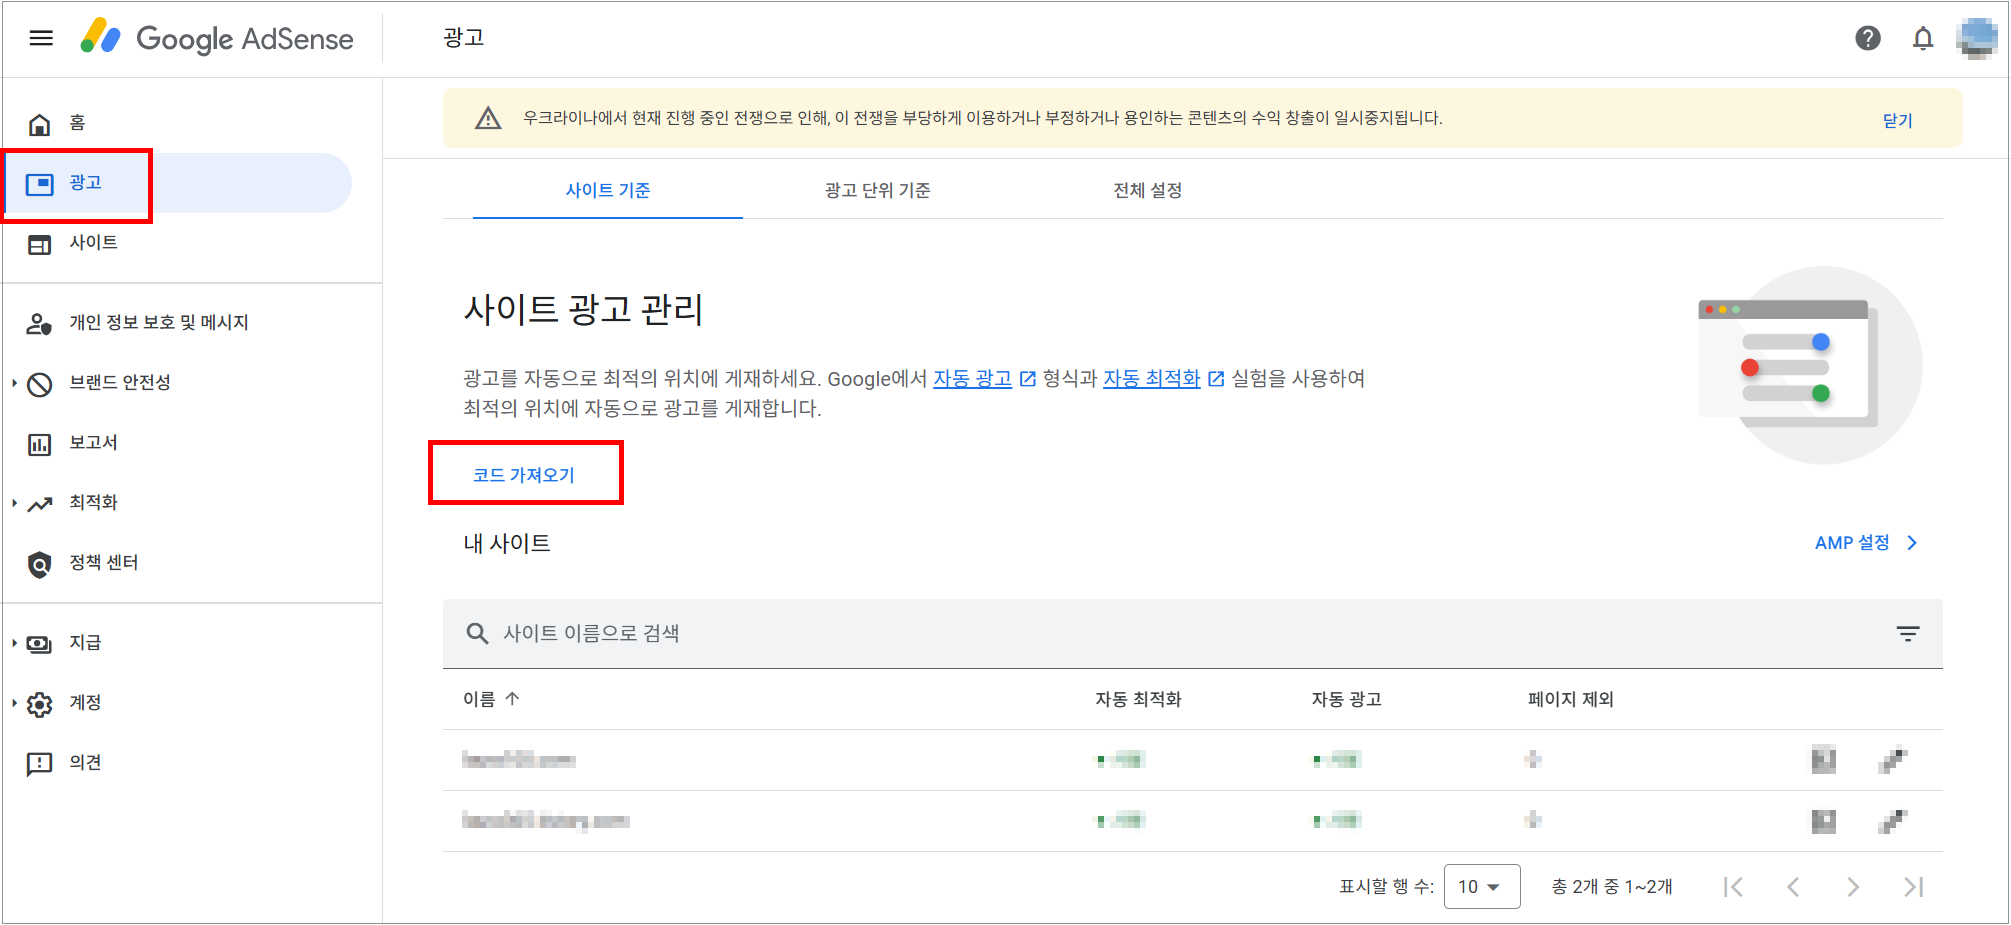Click the 계정 gear icon
Screen dimensions: 2011x925
39,704
